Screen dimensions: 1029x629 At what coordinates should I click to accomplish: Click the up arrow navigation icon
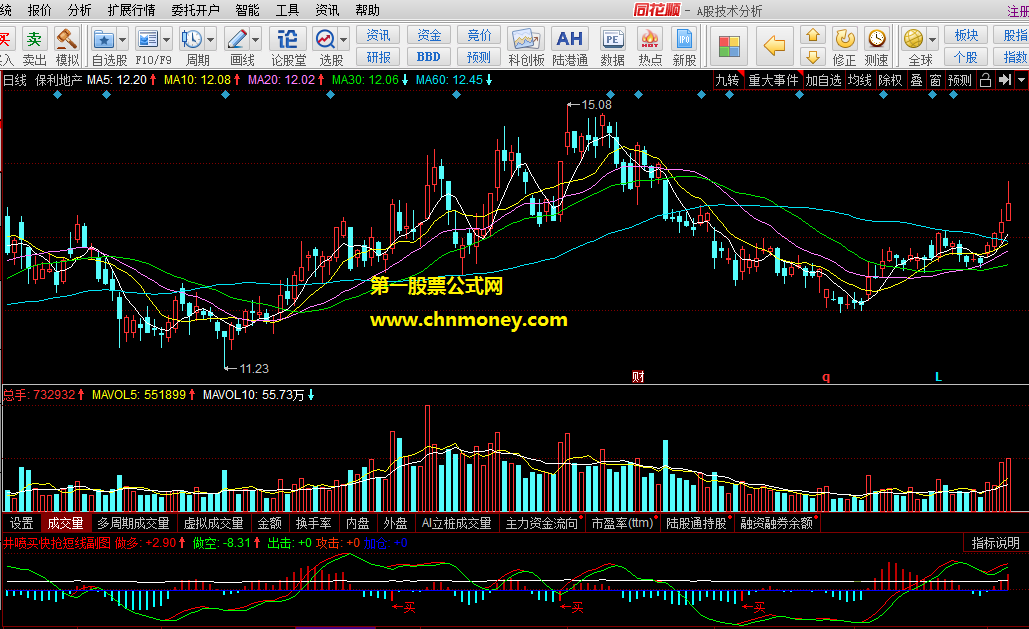click(x=812, y=35)
